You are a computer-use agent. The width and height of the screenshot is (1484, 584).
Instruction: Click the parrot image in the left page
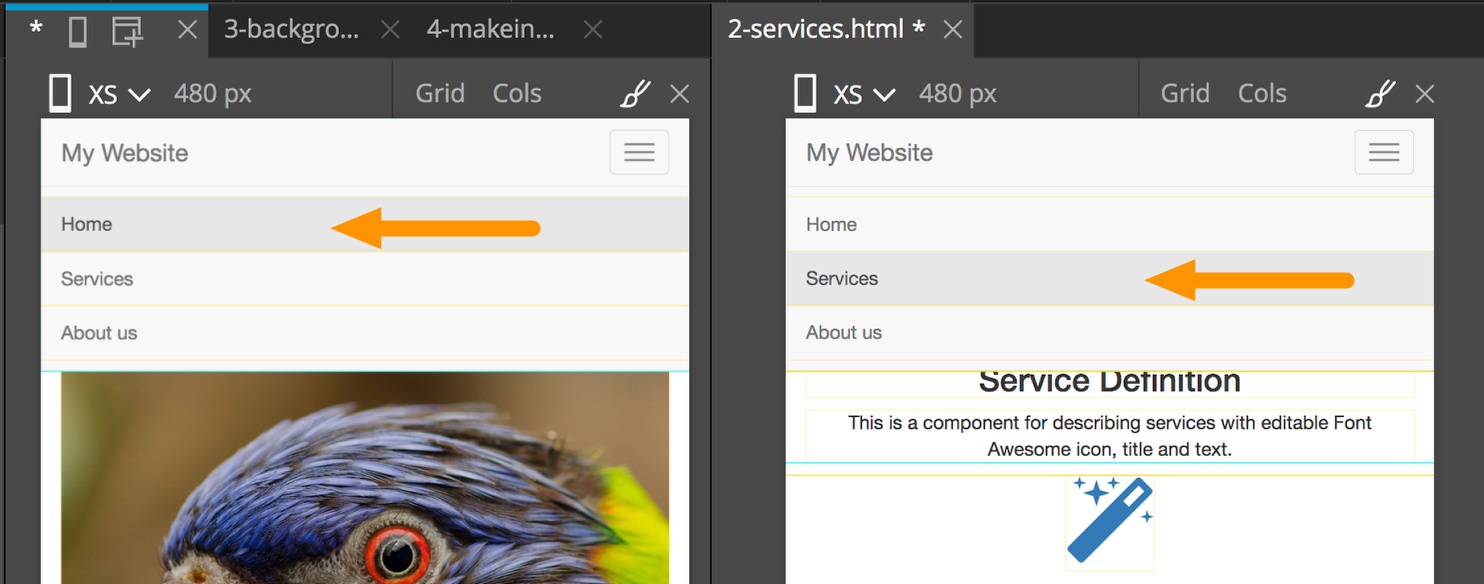click(365, 478)
